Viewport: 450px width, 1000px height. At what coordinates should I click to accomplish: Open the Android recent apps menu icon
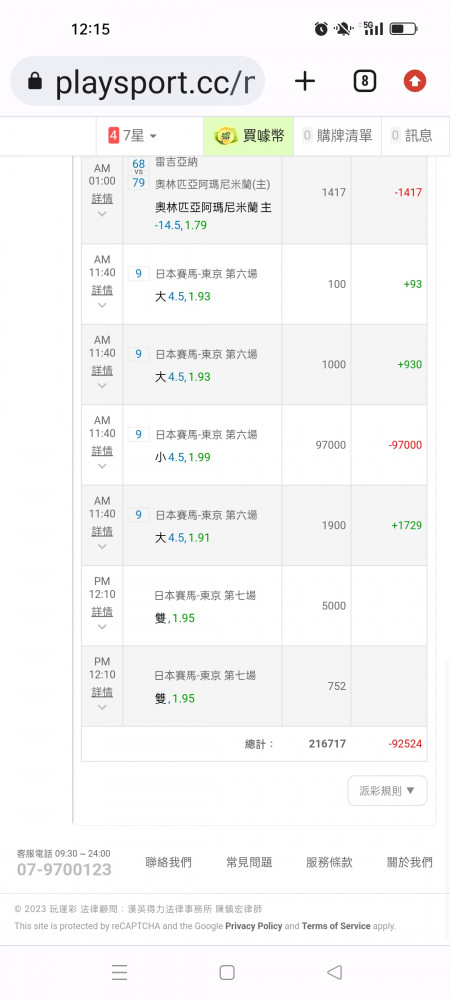[x=119, y=972]
